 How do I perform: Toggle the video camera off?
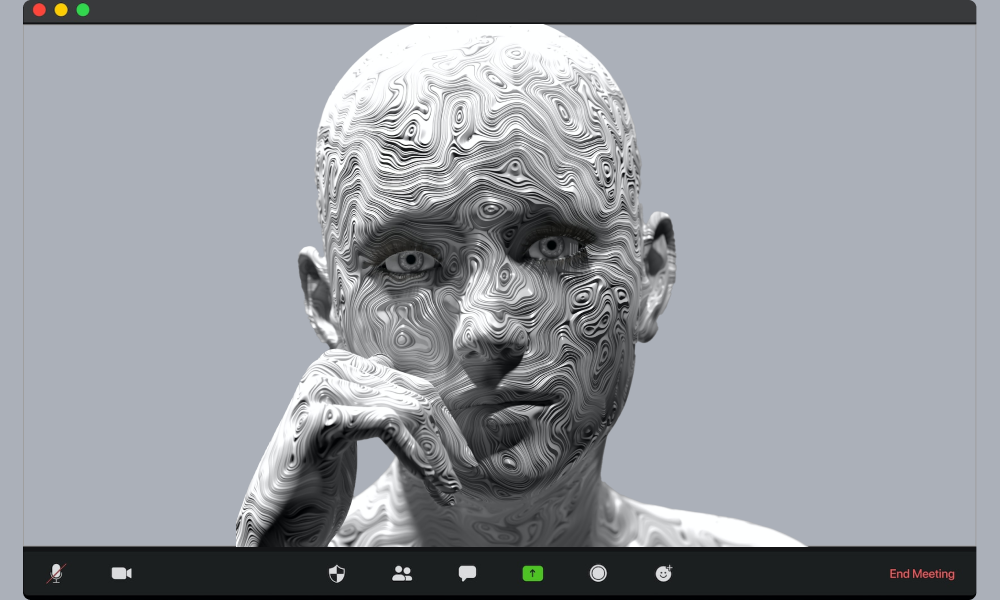point(121,573)
